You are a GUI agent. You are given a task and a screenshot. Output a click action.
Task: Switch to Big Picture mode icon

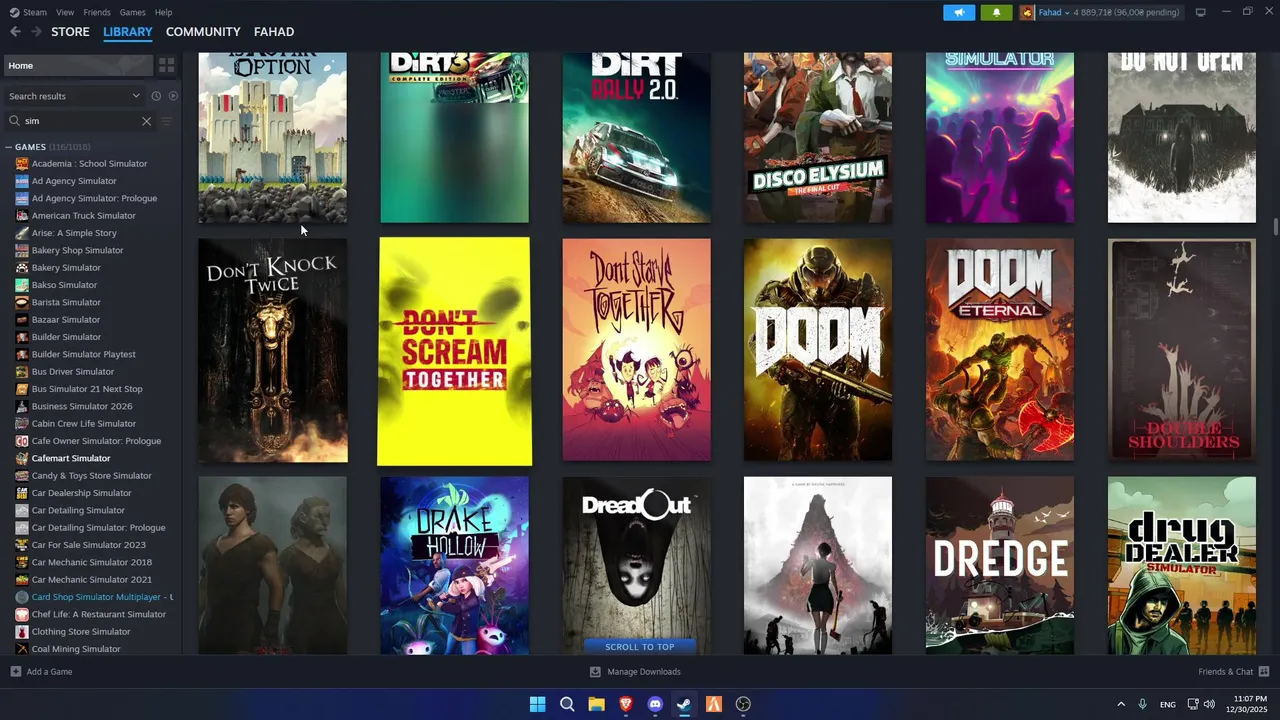(1201, 12)
